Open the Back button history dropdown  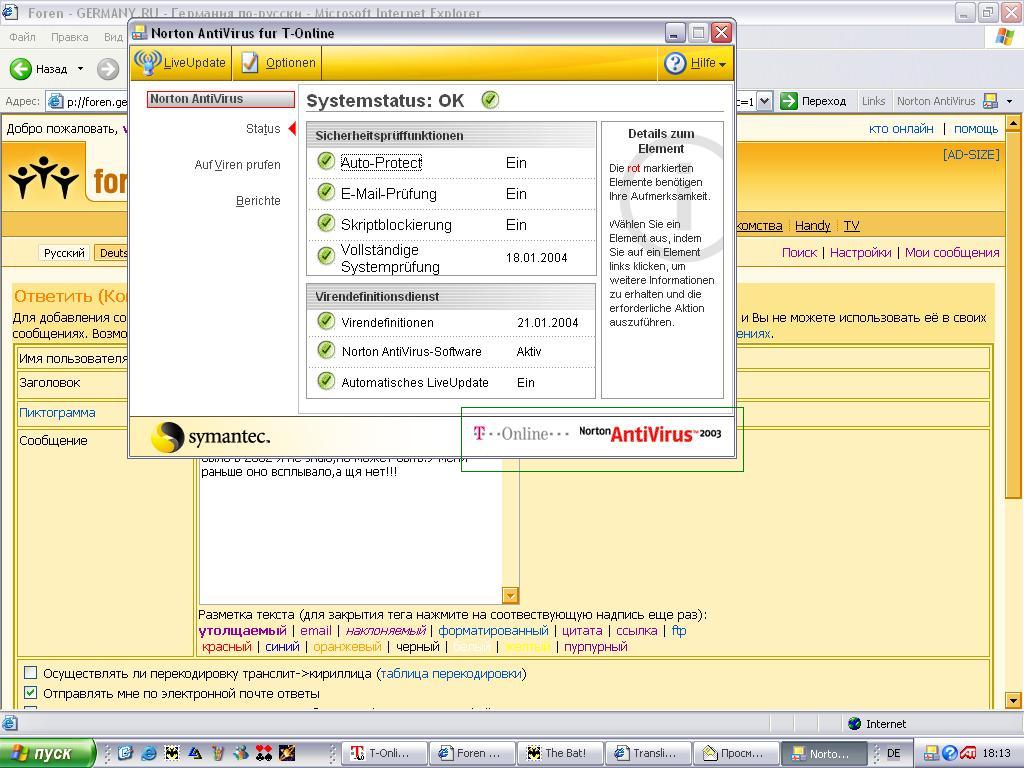coord(80,69)
